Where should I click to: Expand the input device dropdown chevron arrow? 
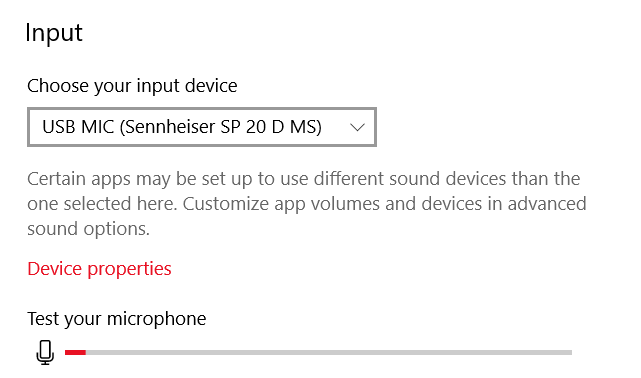(357, 127)
